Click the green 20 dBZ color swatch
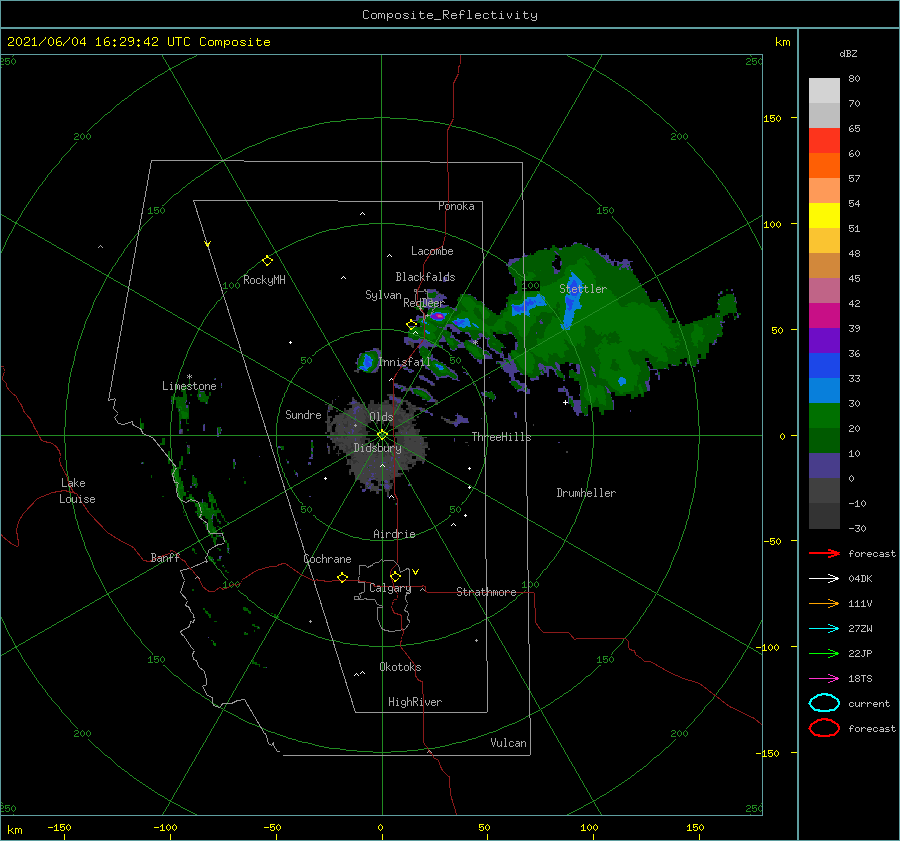The width and height of the screenshot is (900, 841). [824, 416]
